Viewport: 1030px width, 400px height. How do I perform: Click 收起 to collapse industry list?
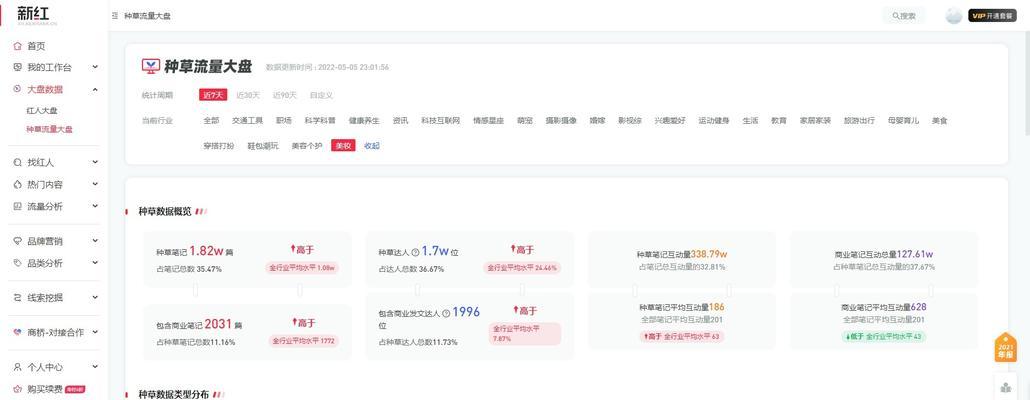click(372, 146)
